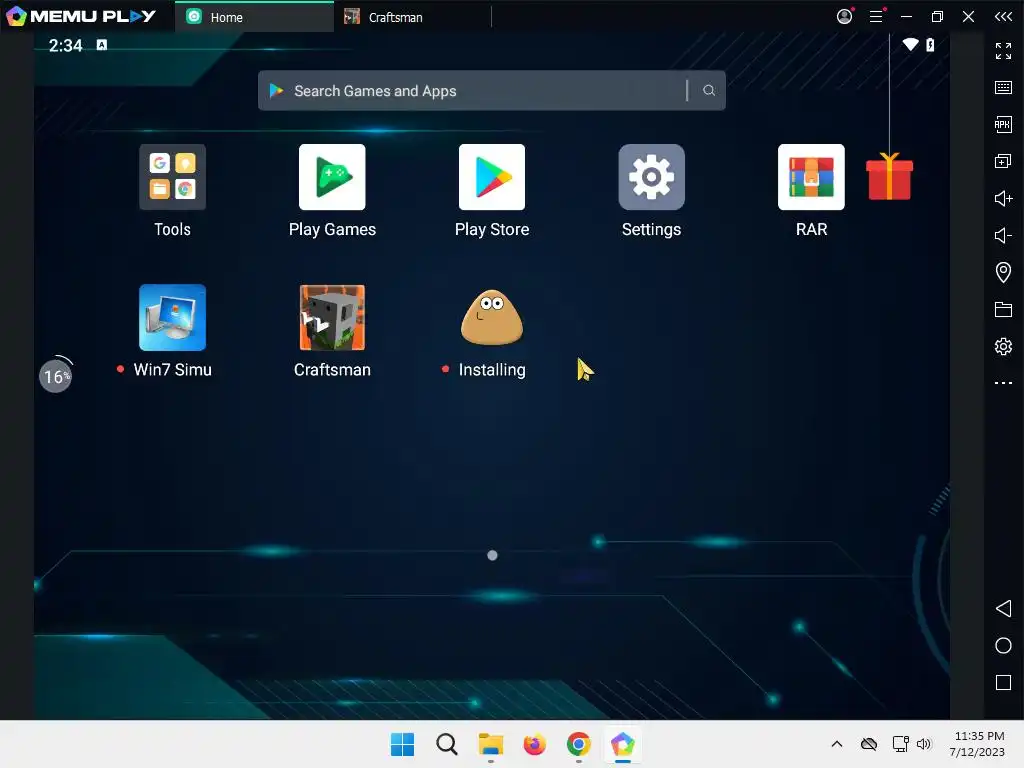Click the system tray volume icon
The width and height of the screenshot is (1024, 768).
click(924, 744)
